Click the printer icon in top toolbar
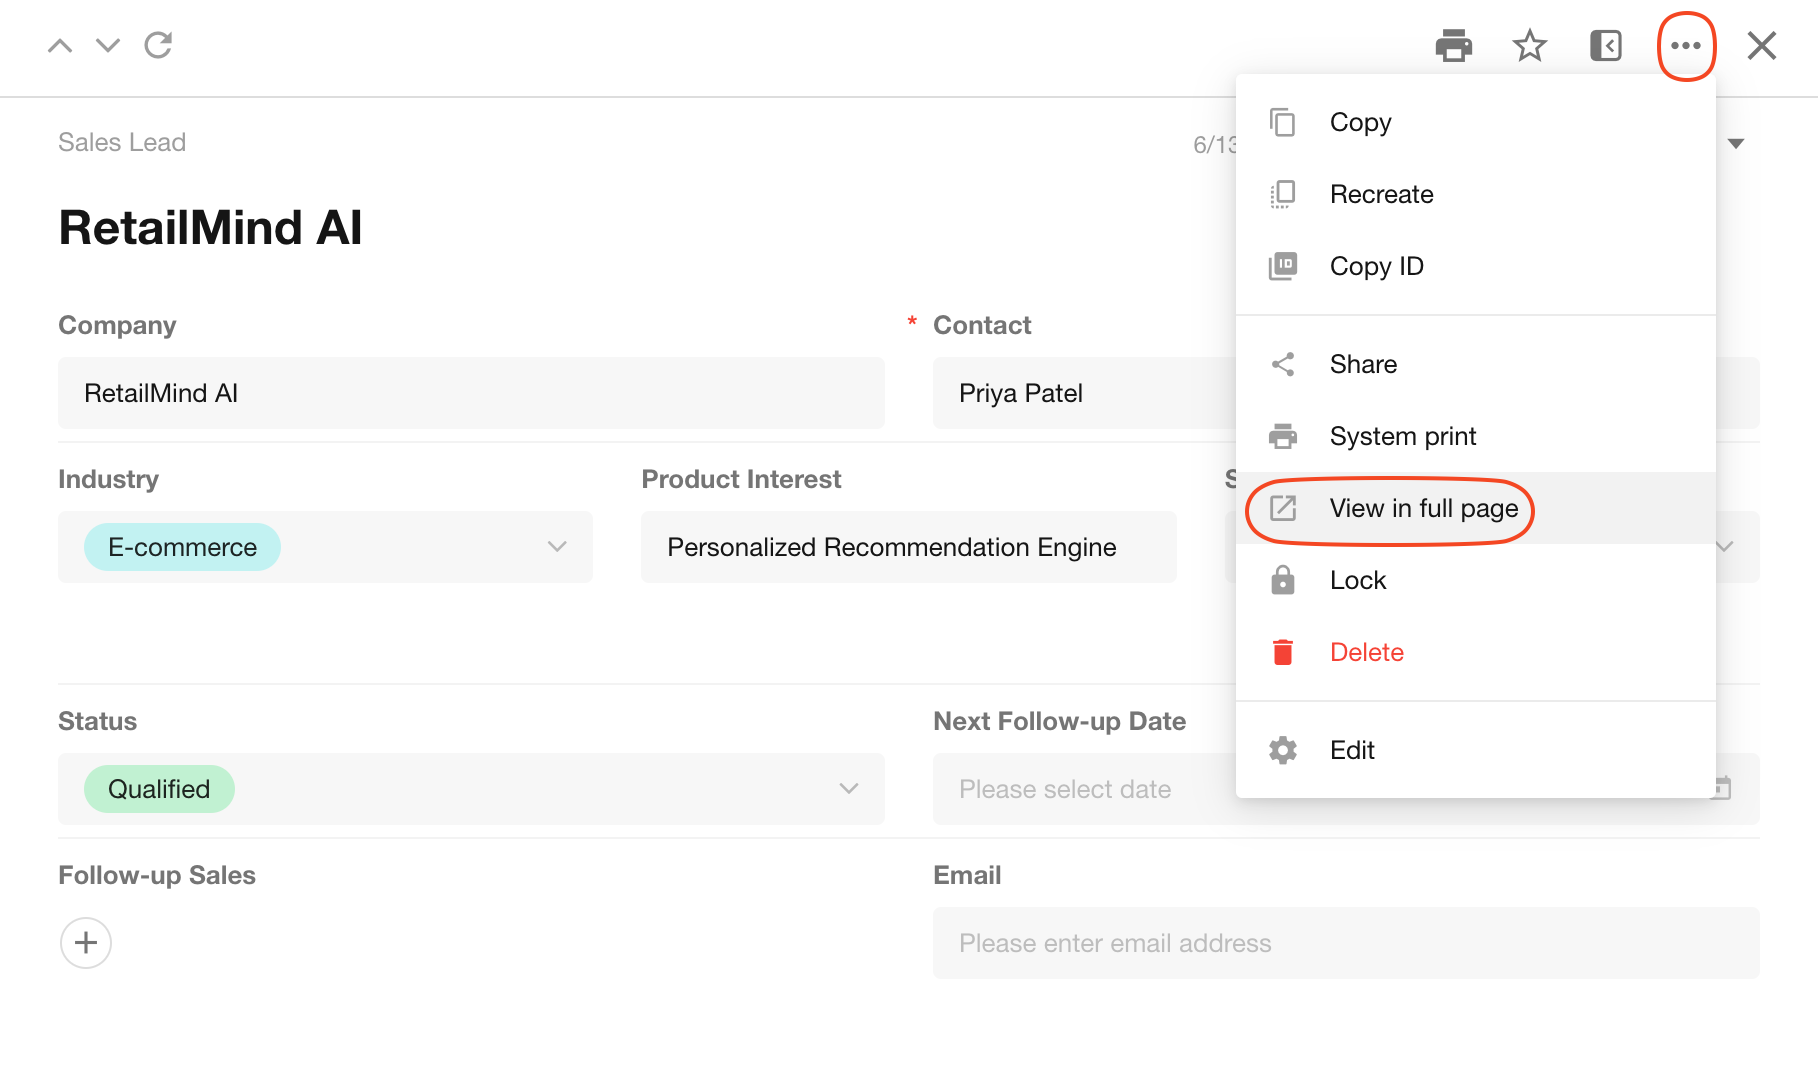The width and height of the screenshot is (1818, 1076). point(1453,46)
